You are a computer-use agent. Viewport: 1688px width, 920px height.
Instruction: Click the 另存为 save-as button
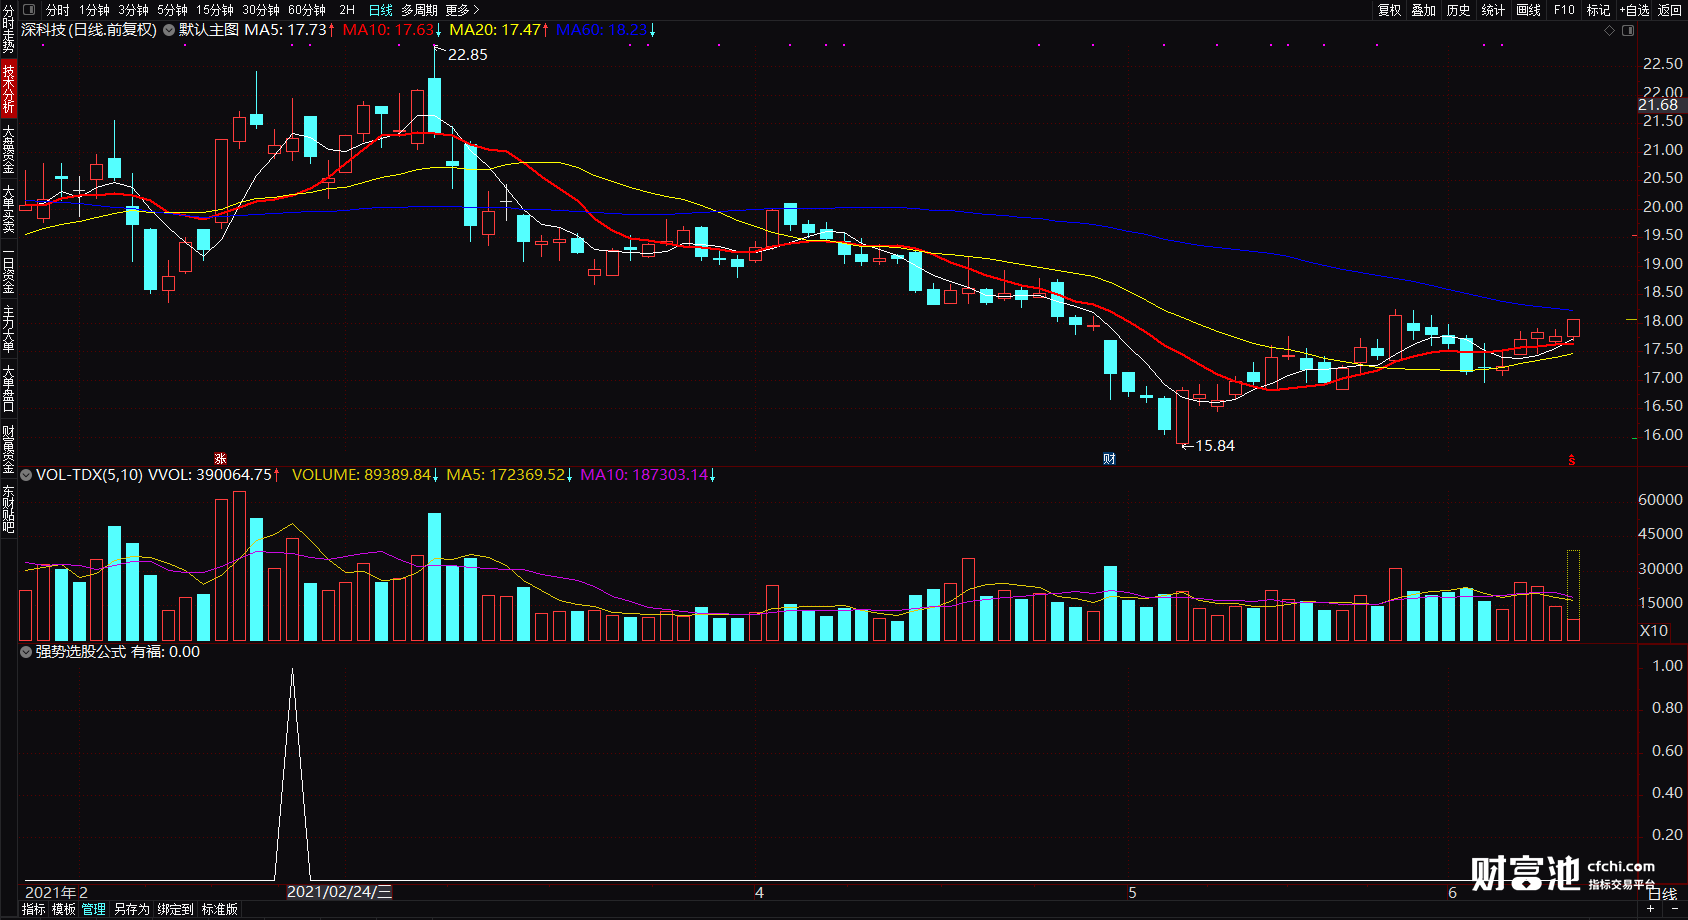[x=131, y=909]
